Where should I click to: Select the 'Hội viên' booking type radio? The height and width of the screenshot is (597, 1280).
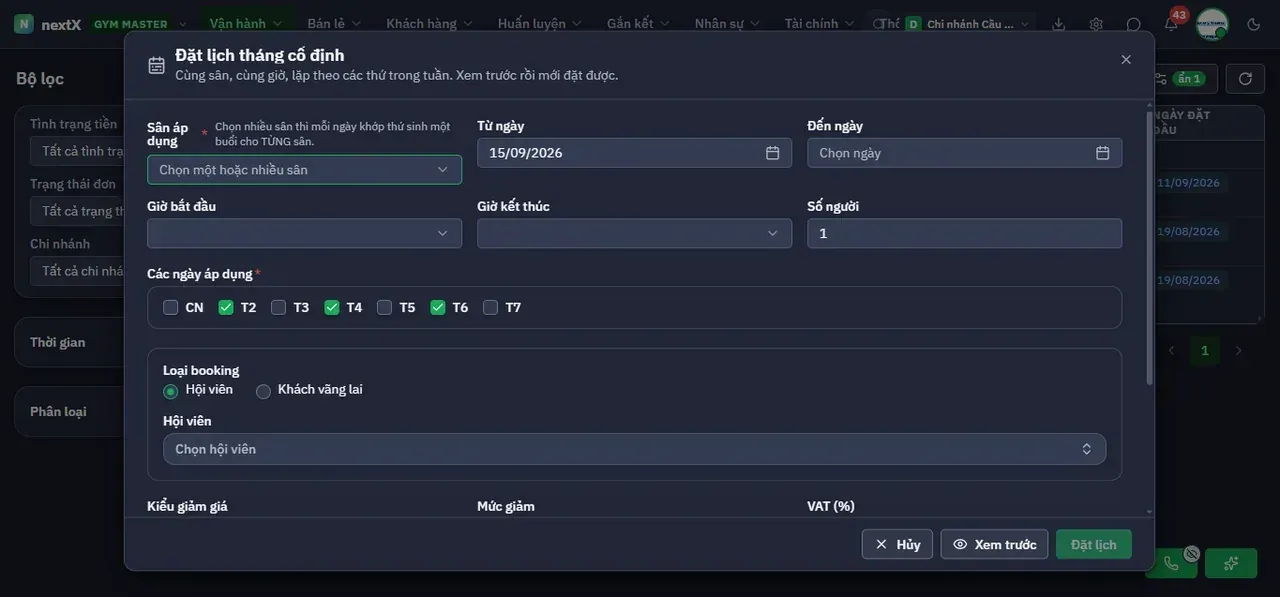(x=171, y=391)
